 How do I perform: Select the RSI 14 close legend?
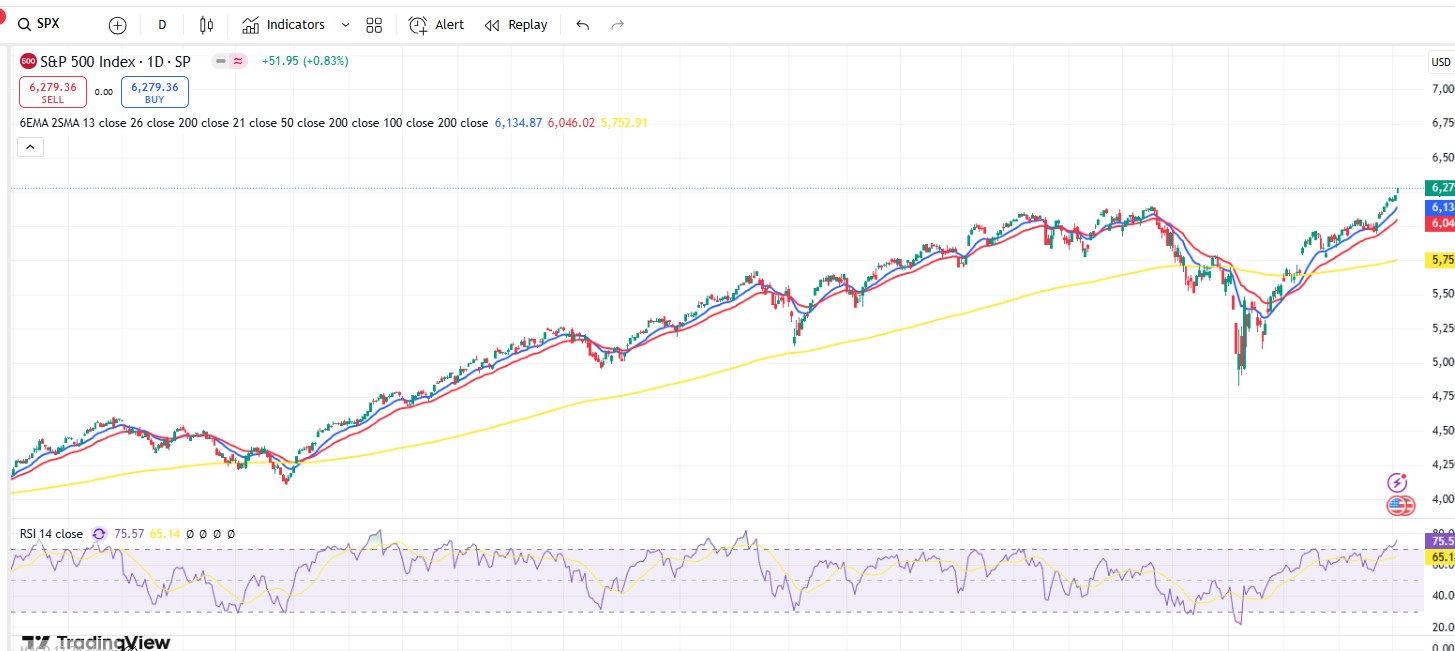click(51, 534)
